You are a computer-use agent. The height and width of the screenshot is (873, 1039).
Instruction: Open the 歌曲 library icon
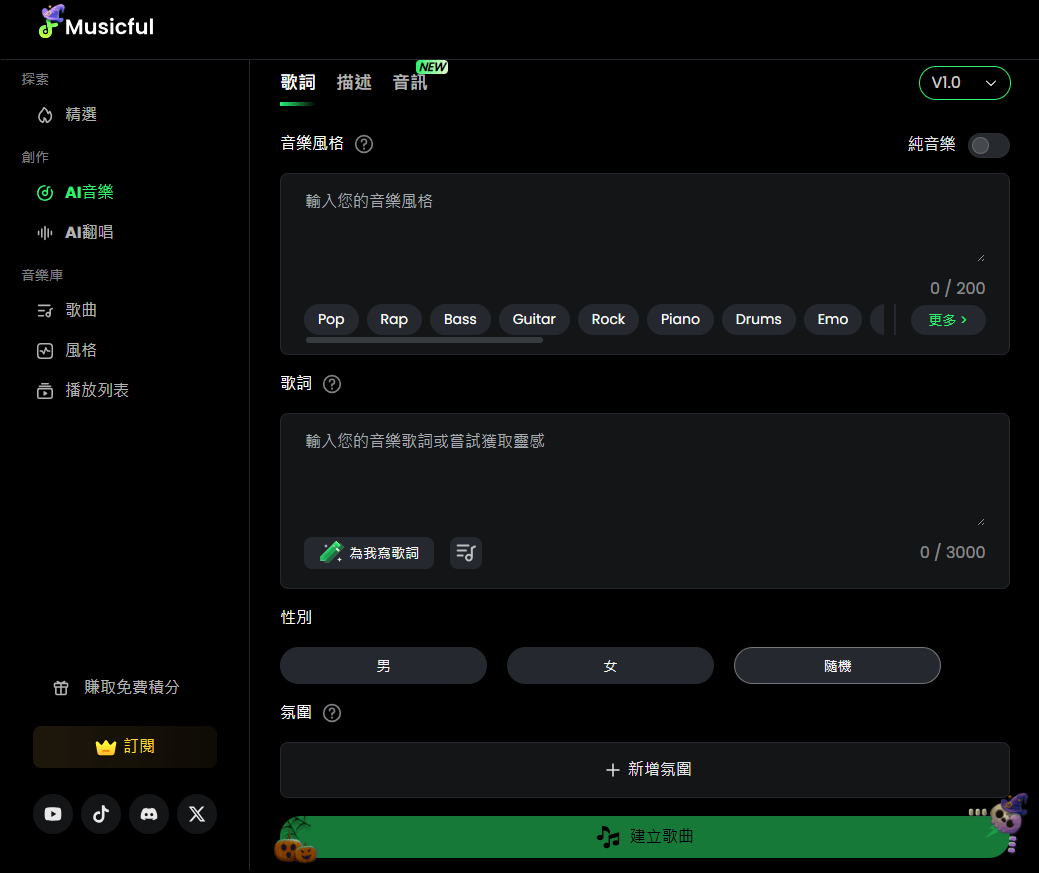coord(44,310)
